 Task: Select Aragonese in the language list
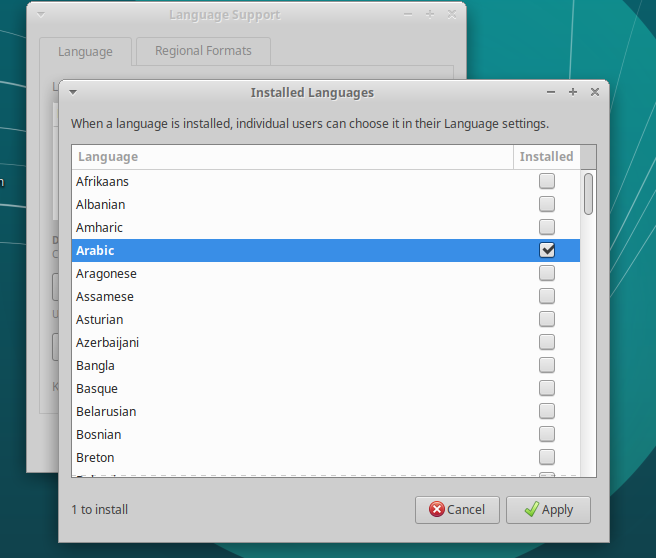pos(107,273)
